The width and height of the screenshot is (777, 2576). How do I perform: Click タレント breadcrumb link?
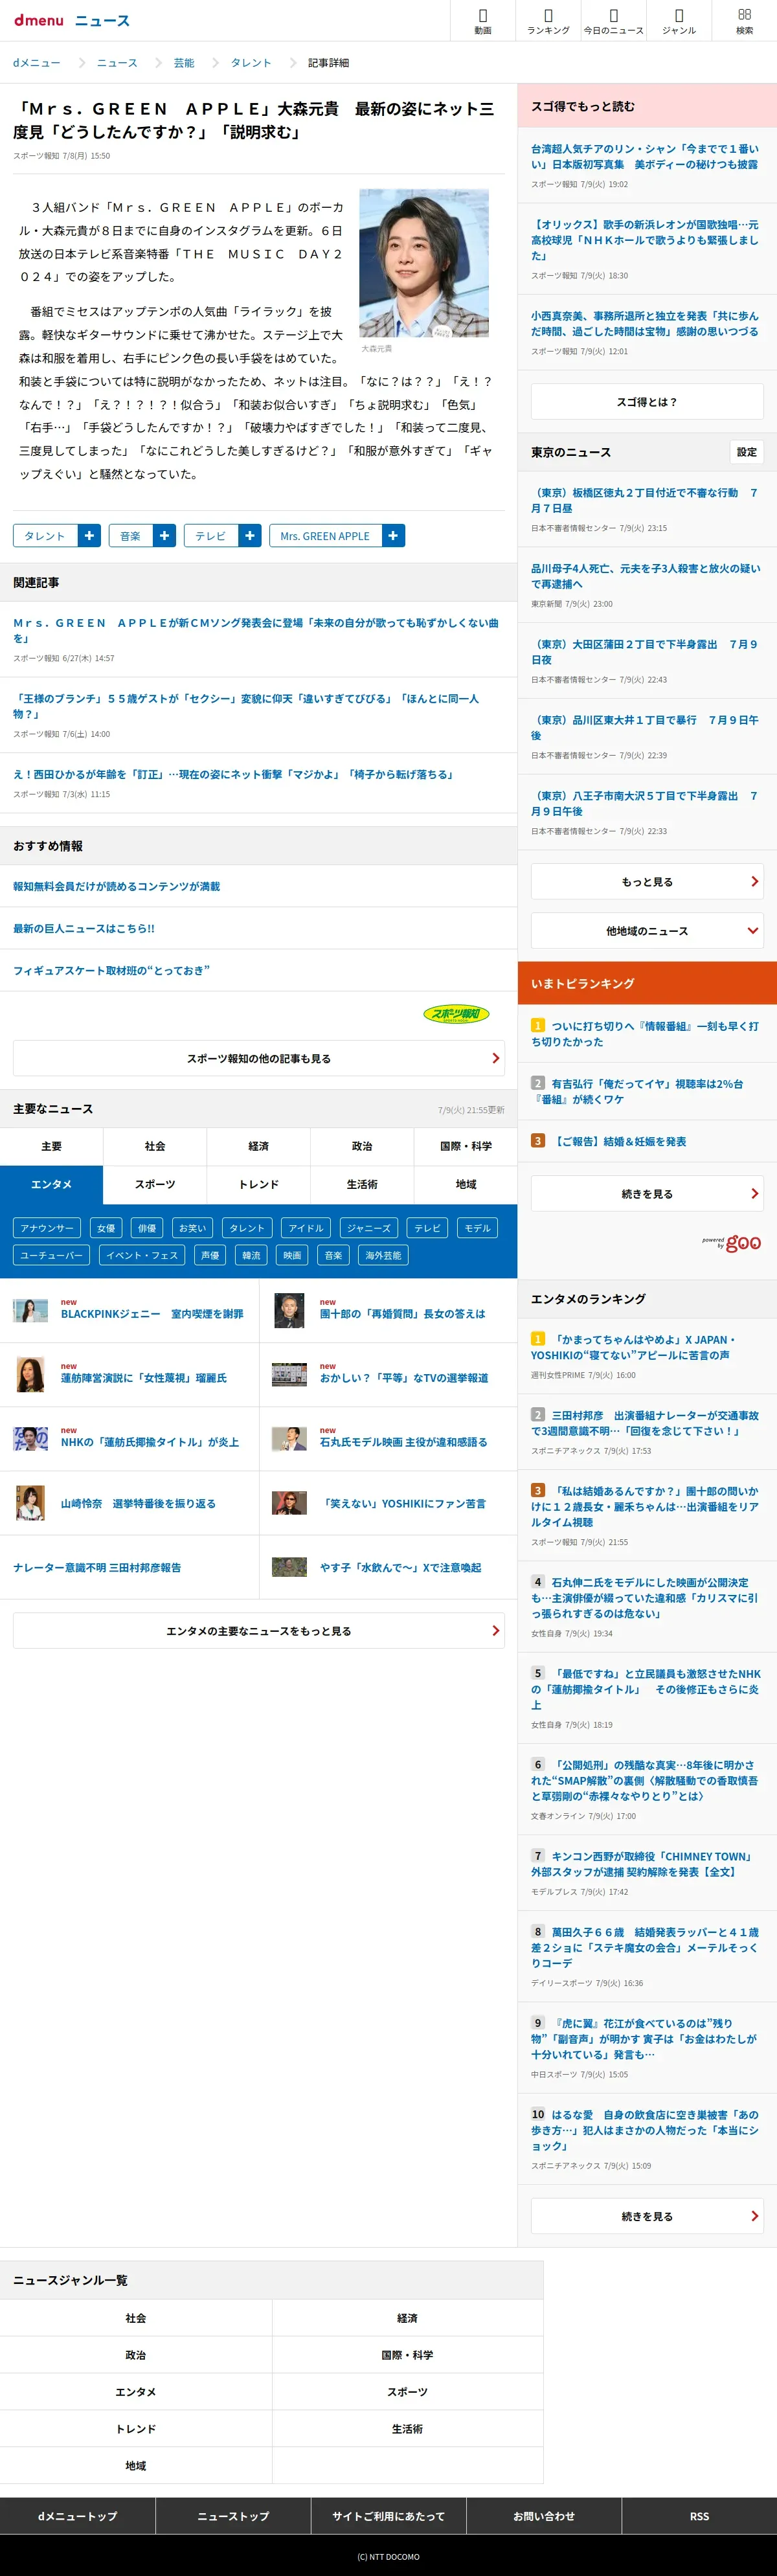[251, 63]
